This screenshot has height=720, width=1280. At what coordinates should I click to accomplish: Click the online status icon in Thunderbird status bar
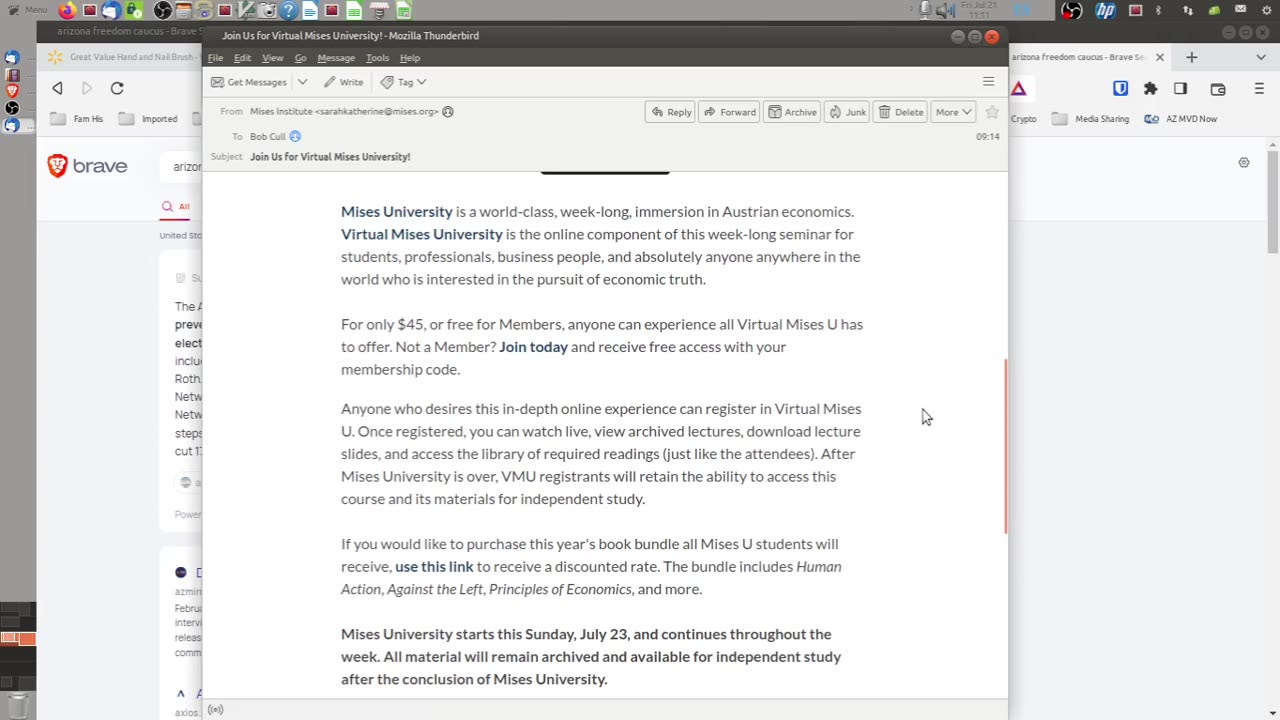click(215, 710)
